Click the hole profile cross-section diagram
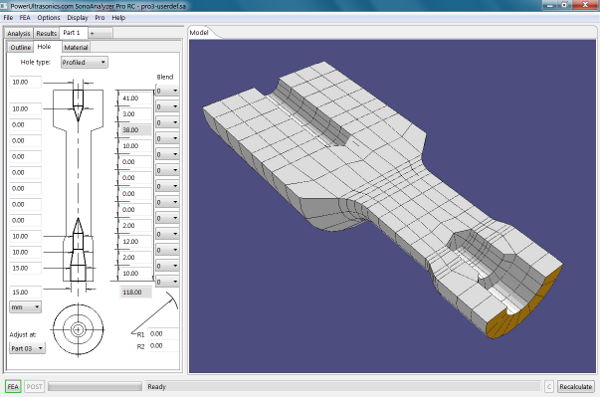Screen dimensions: 600x397 click(x=78, y=186)
